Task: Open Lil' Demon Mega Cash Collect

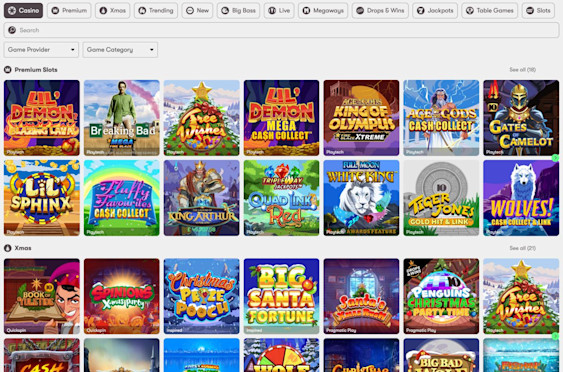Action: point(282,118)
